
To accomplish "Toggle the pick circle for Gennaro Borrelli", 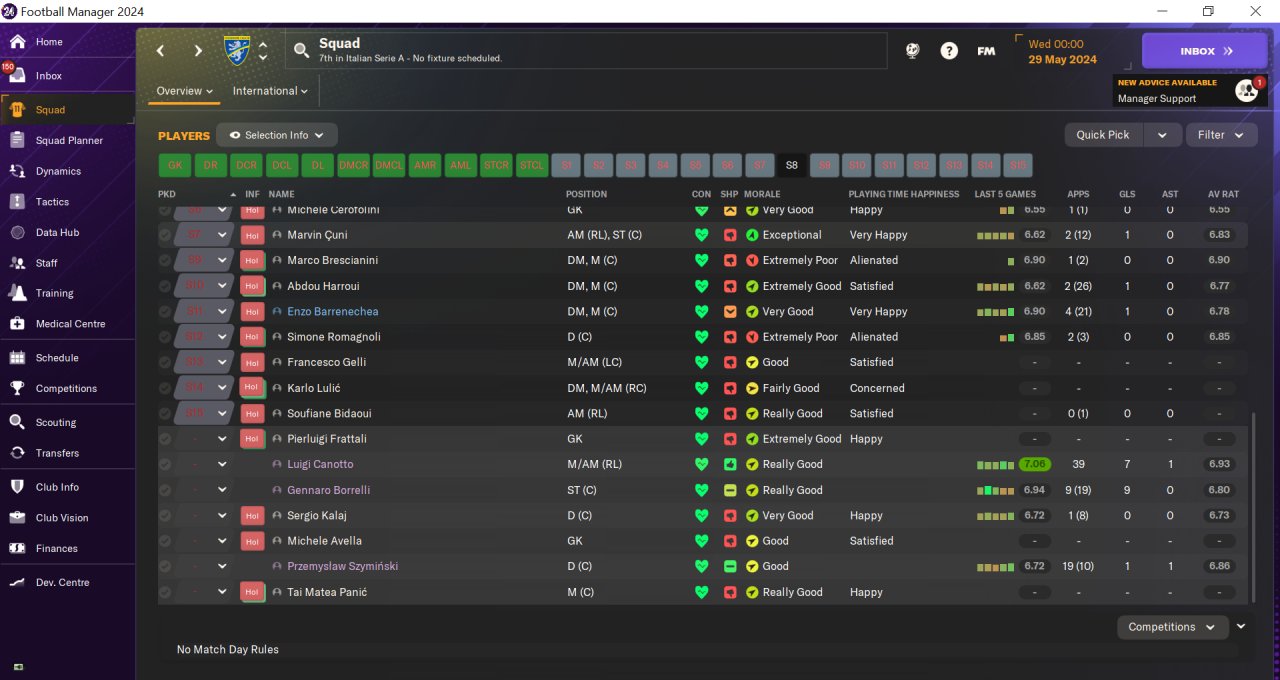I will pyautogui.click(x=165, y=490).
